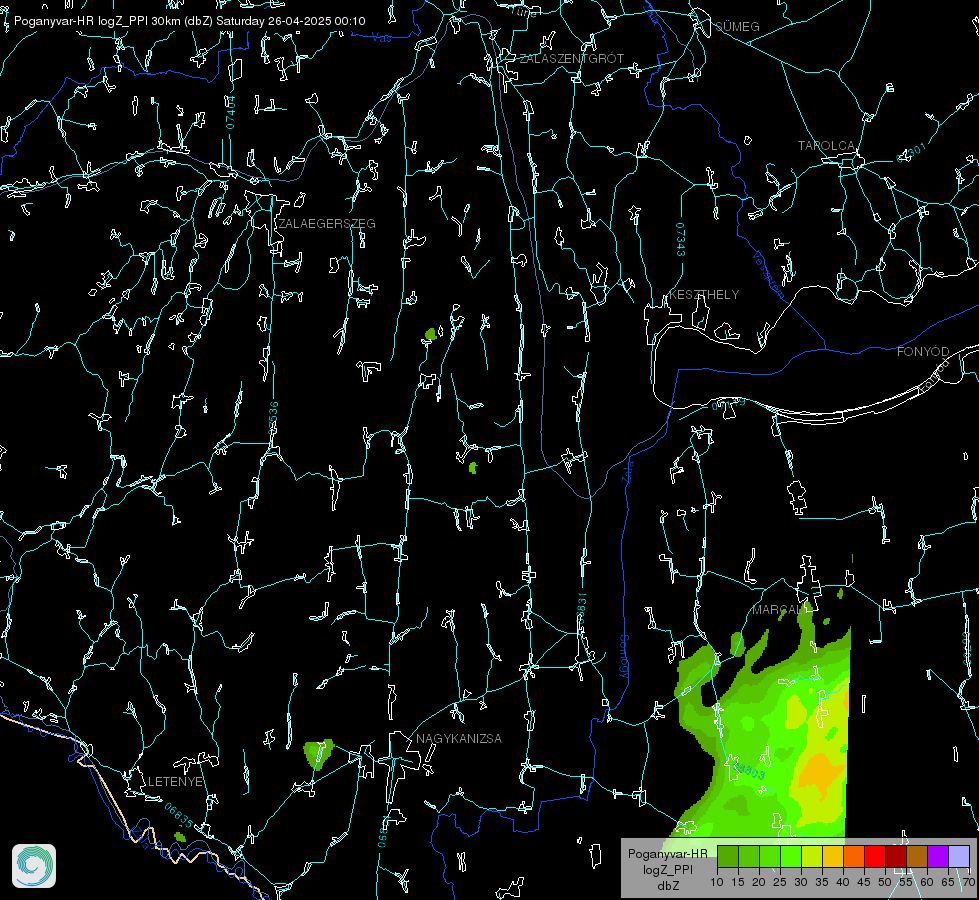Select the dark green 10-15 dBZ swatch
979x900 pixels.
point(727,856)
